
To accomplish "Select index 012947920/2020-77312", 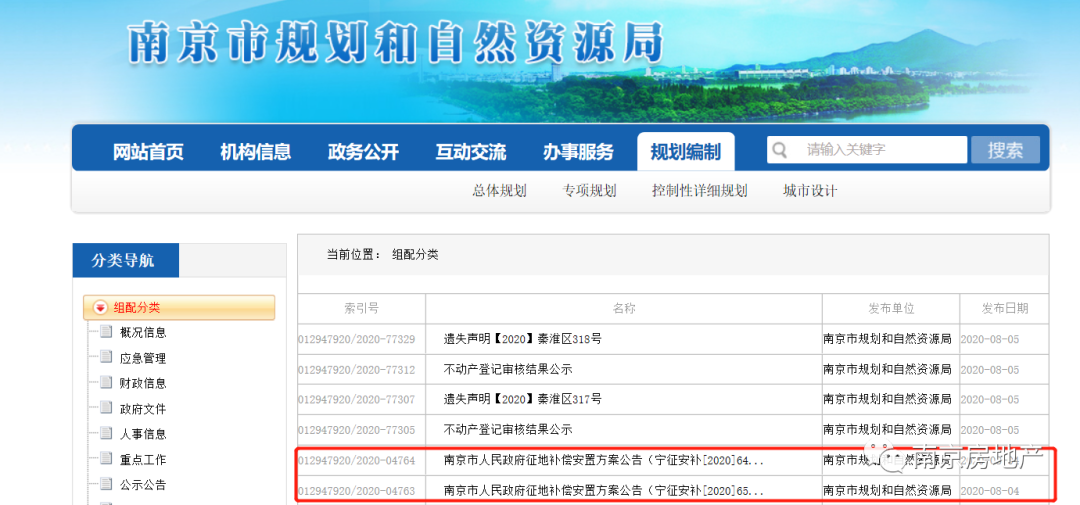I will click(x=357, y=370).
